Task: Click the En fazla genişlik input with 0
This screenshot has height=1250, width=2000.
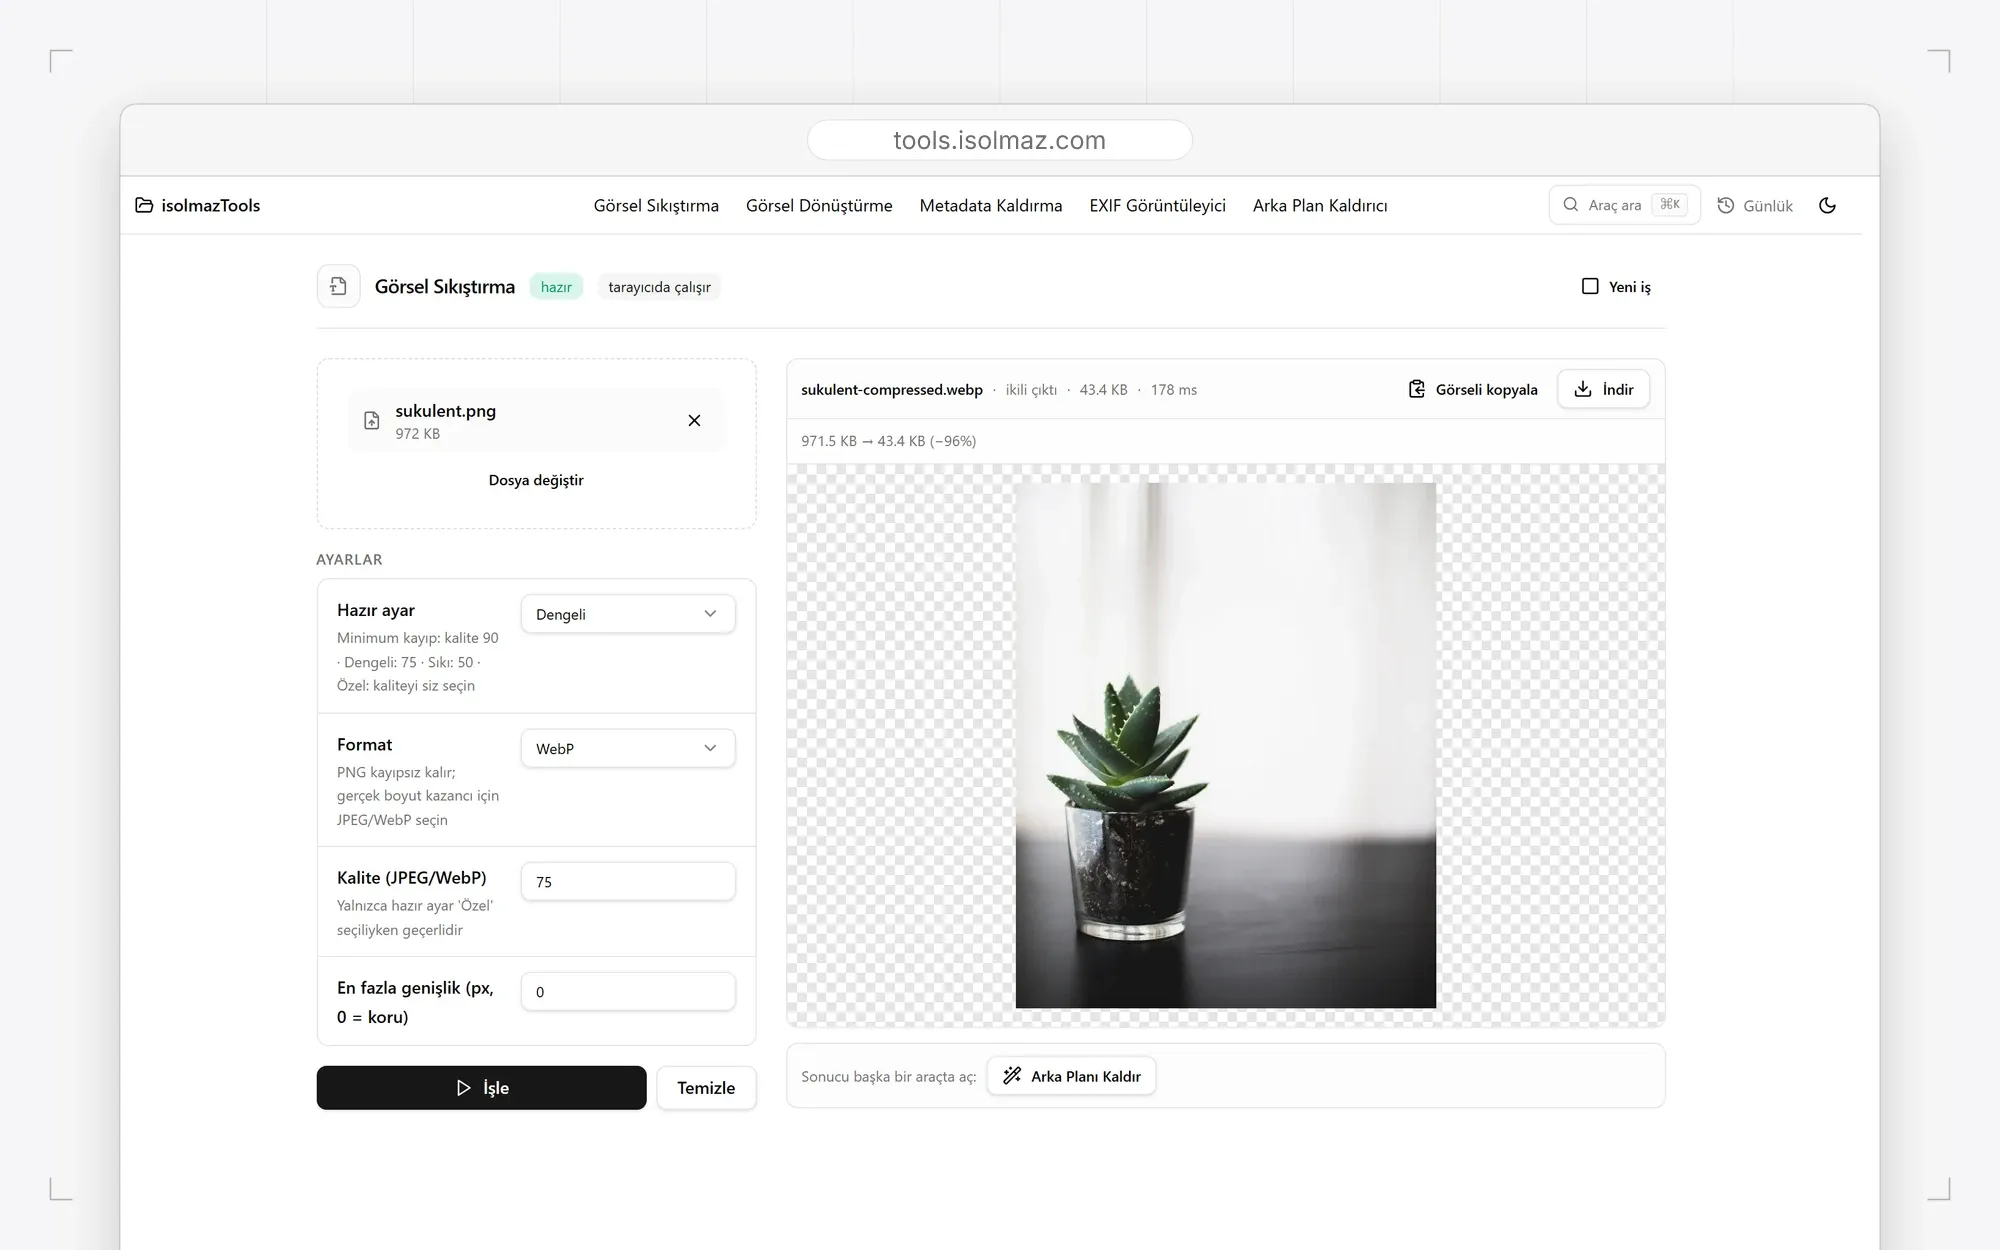Action: click(x=628, y=992)
